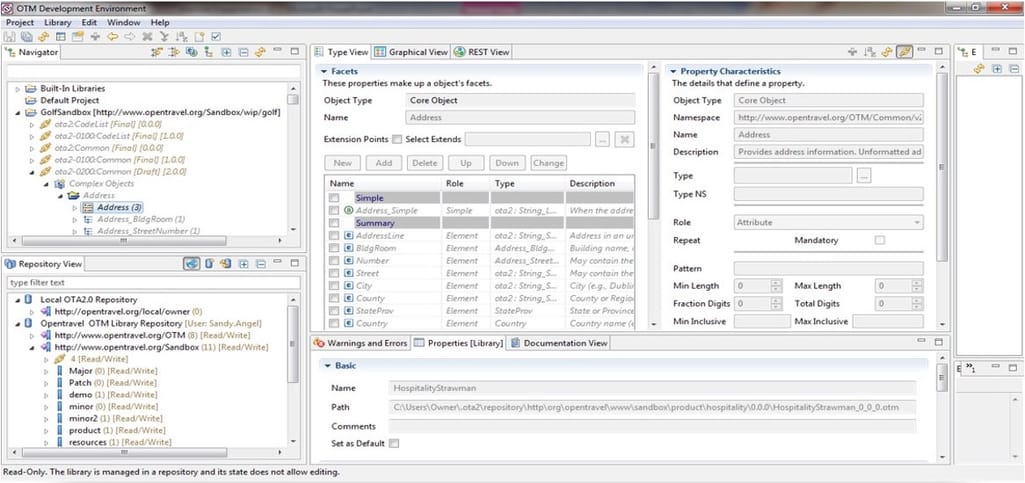Viewport: 1025px width, 483px height.
Task: Expand the demo (1) repository node
Action: tap(46, 395)
